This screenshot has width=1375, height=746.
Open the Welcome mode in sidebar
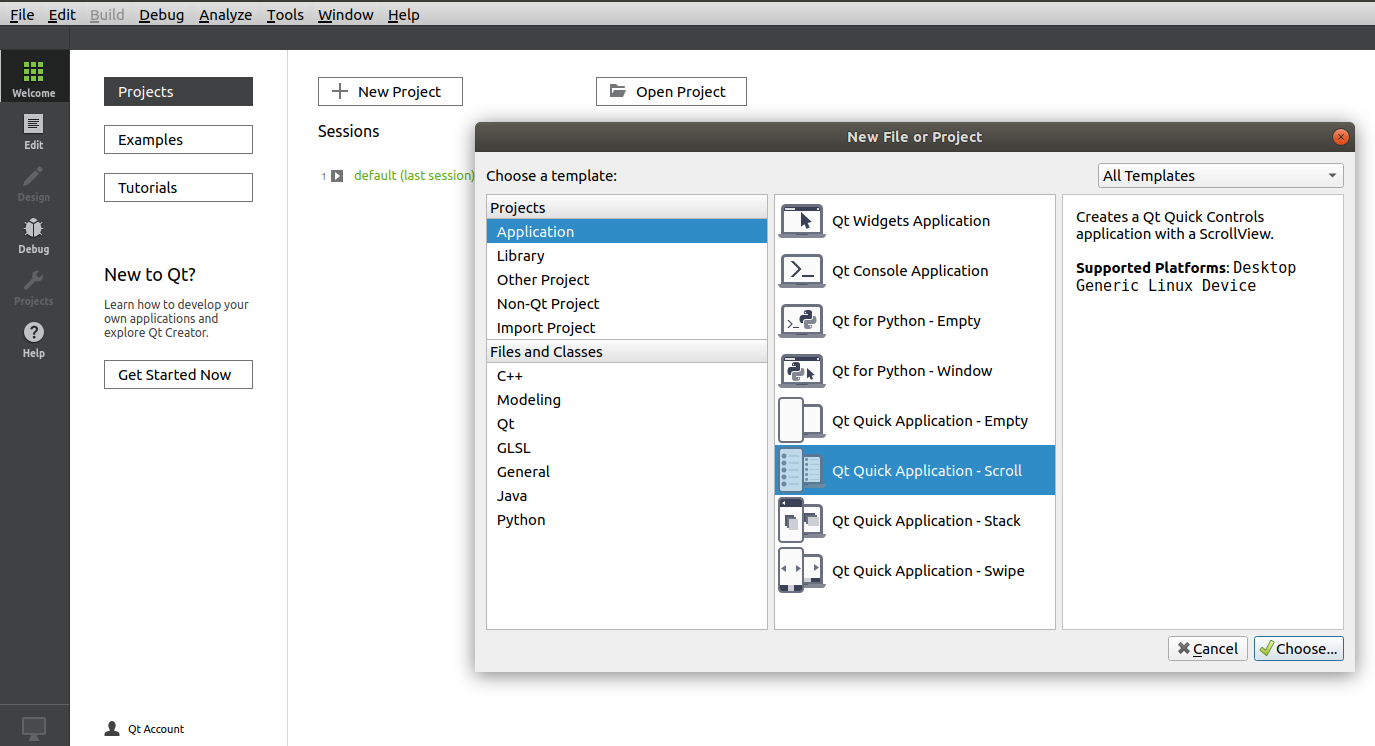[x=34, y=77]
